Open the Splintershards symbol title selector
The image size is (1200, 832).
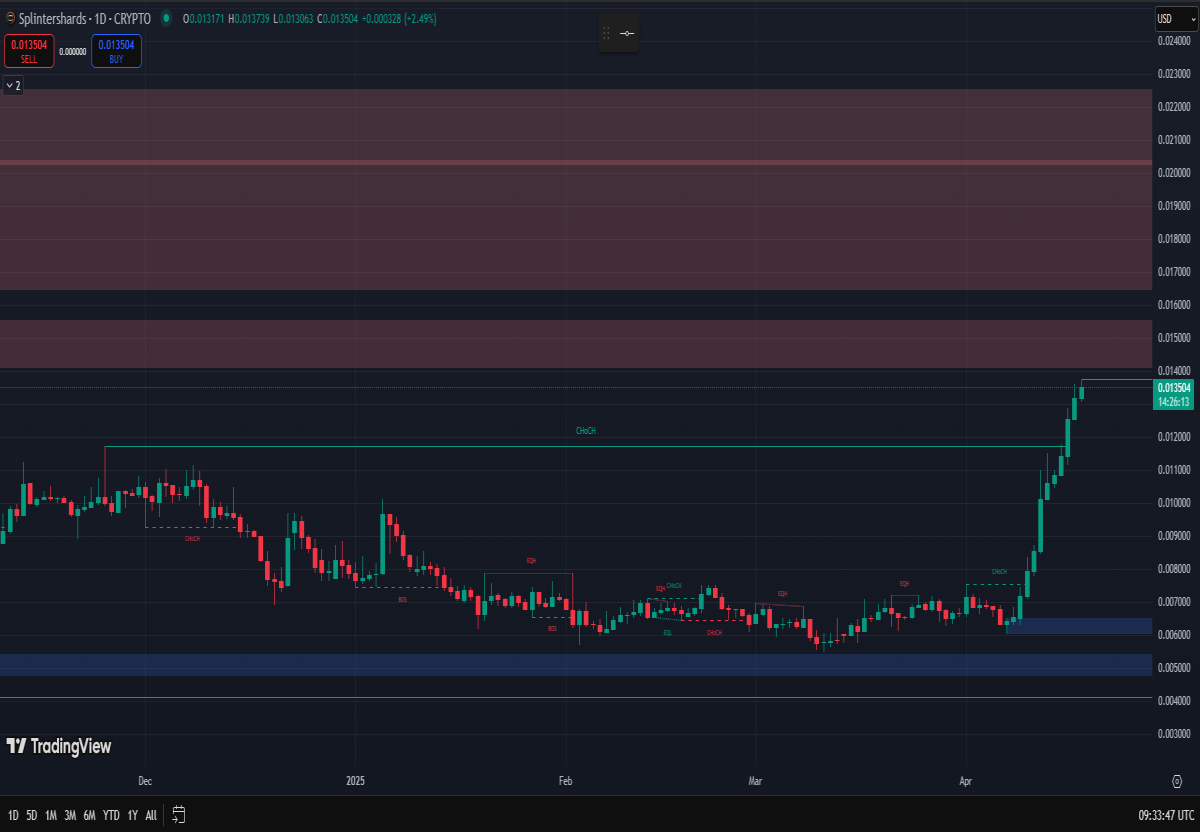coord(85,18)
